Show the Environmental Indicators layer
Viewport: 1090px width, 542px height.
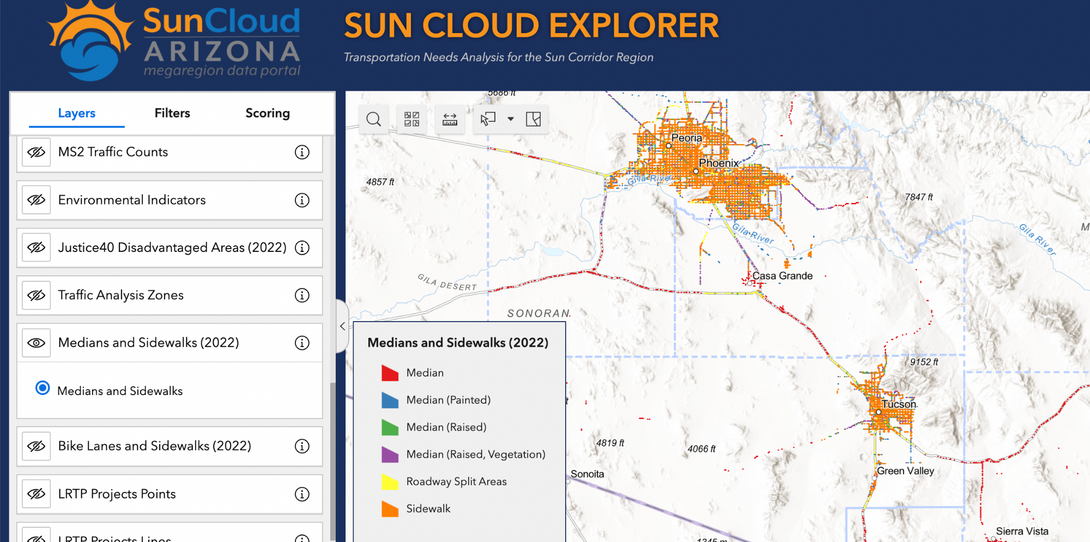pyautogui.click(x=36, y=199)
